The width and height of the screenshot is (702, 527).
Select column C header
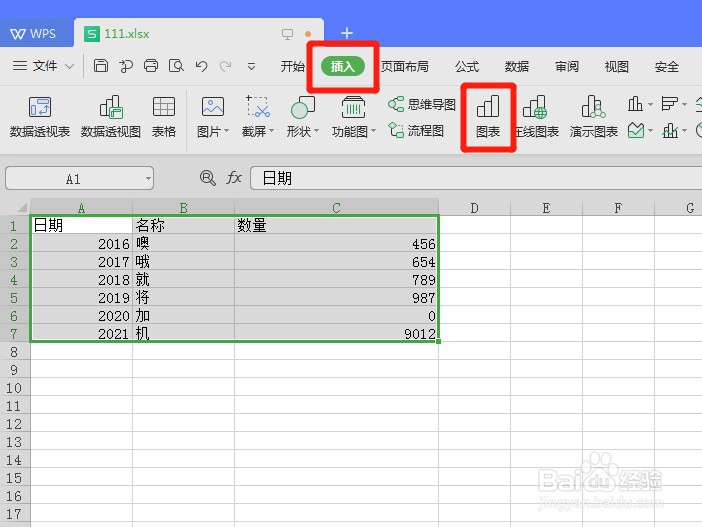336,207
